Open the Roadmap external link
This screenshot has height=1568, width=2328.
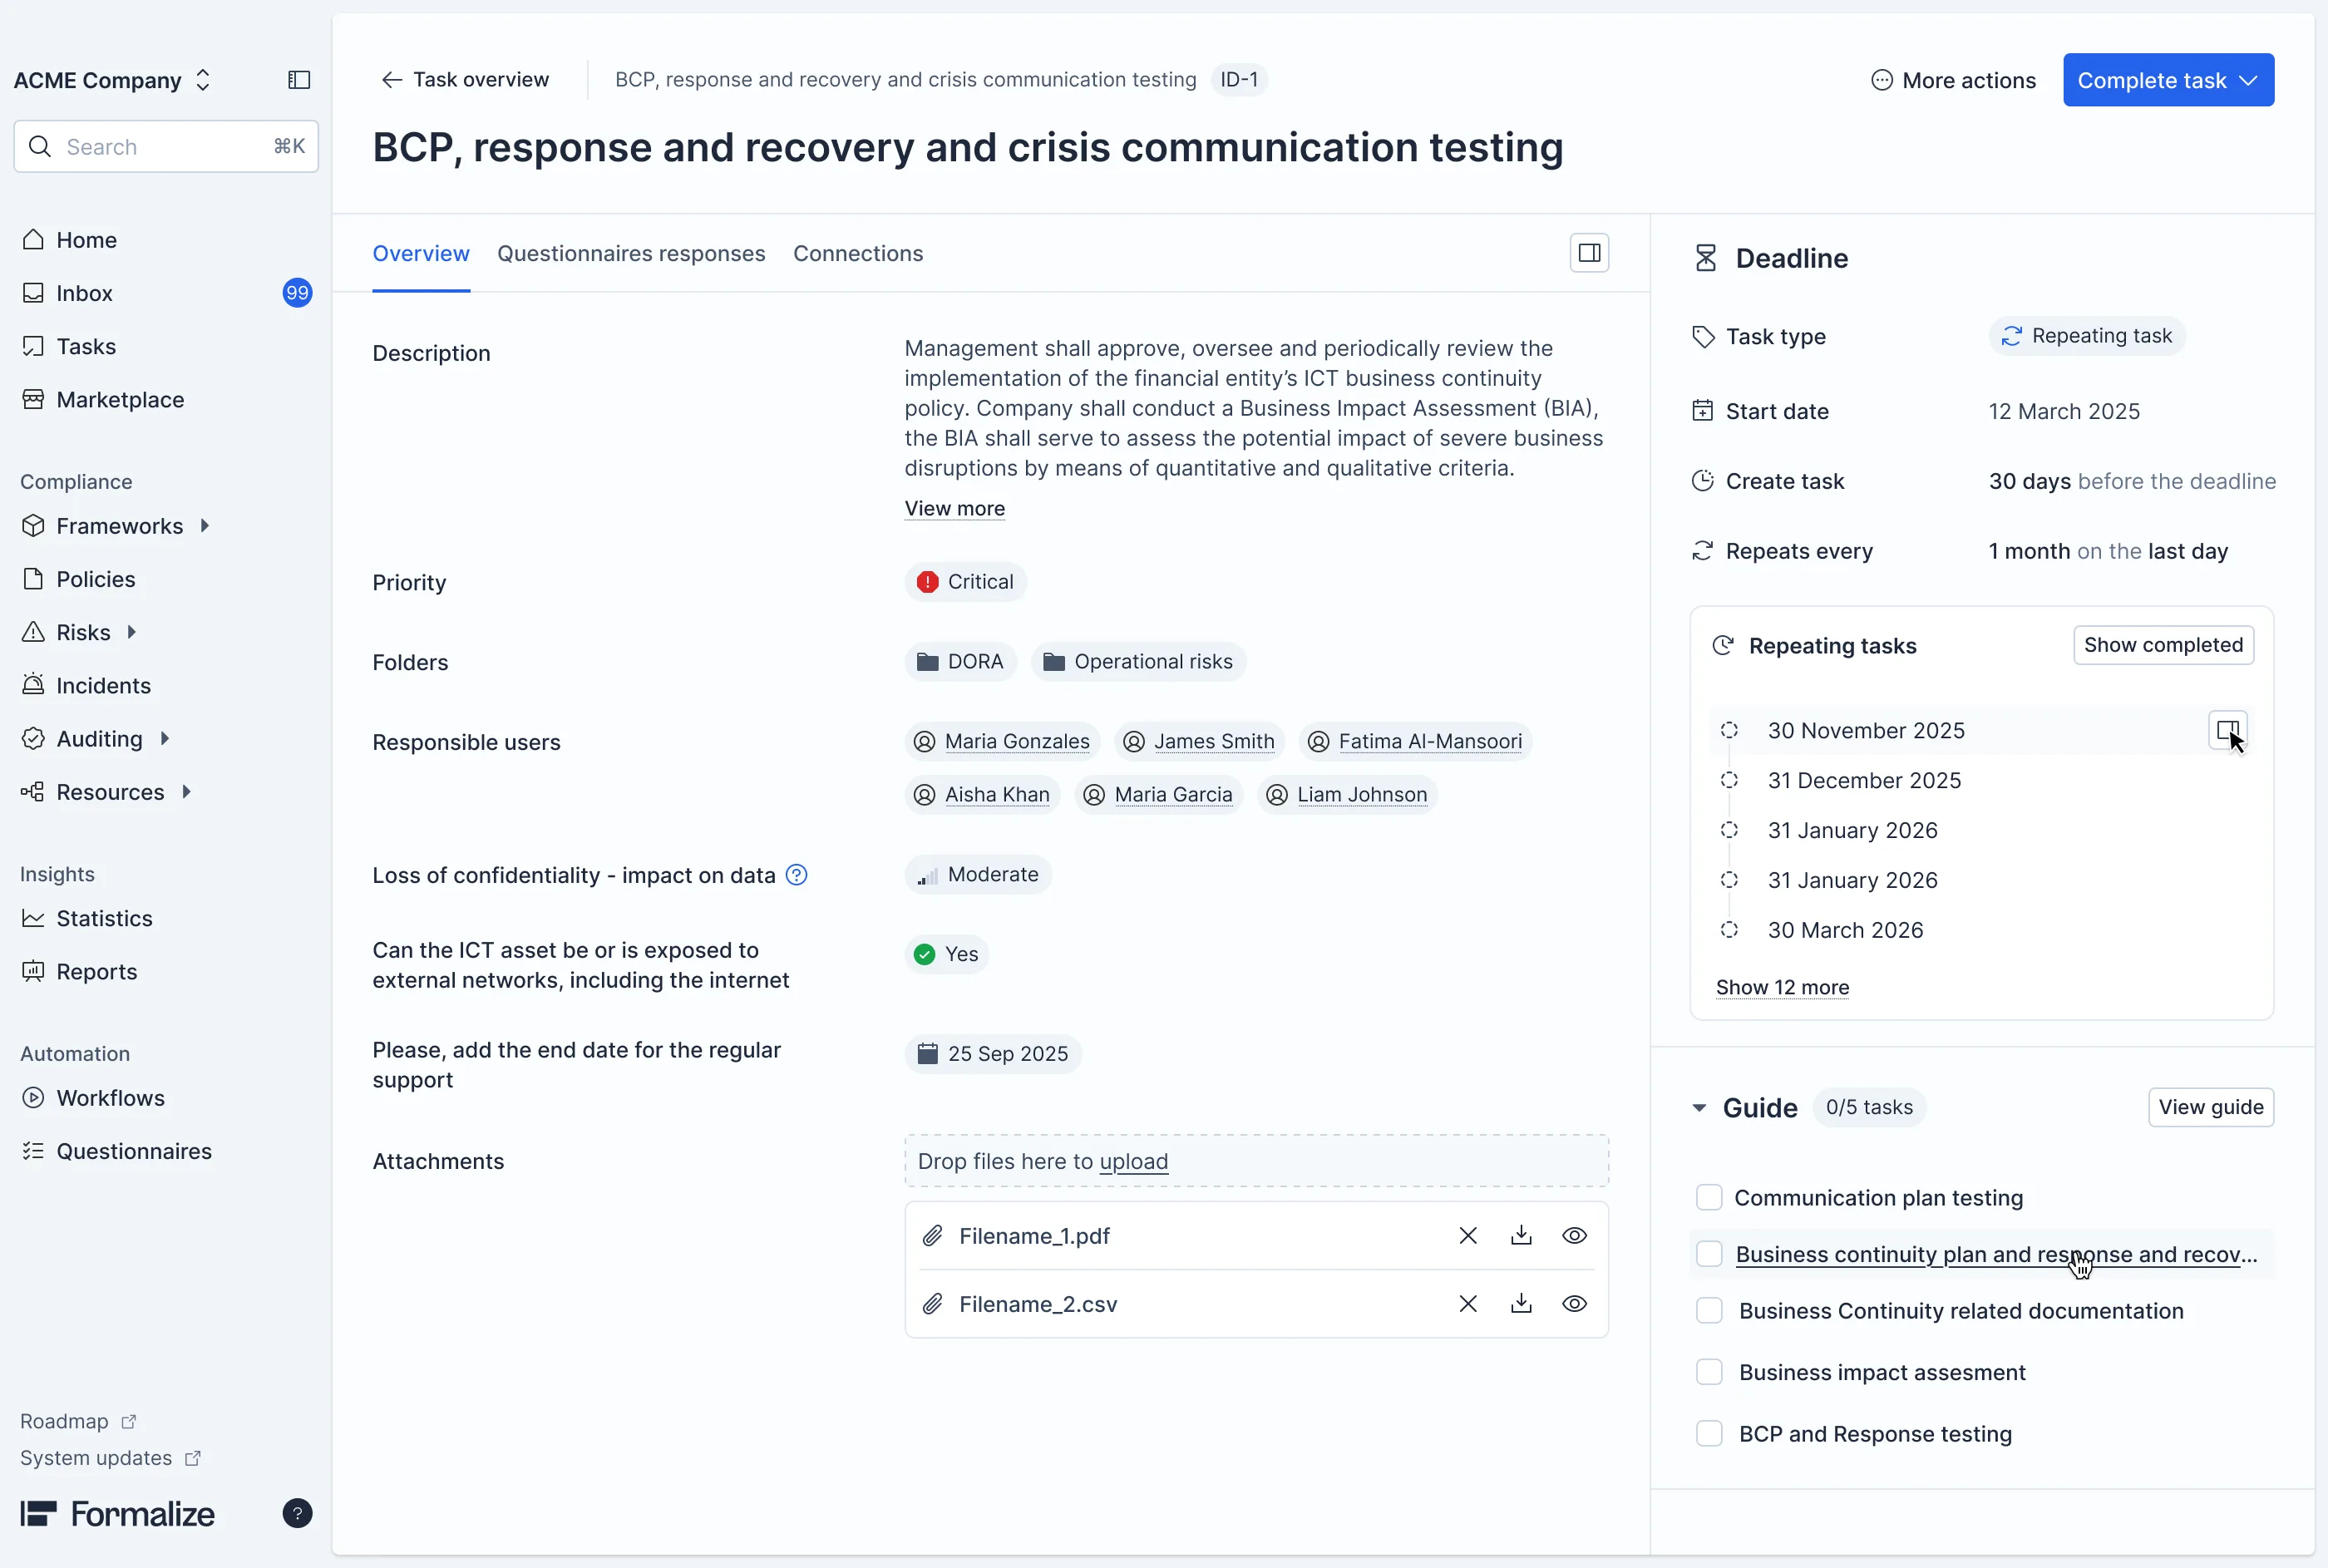tap(78, 1421)
